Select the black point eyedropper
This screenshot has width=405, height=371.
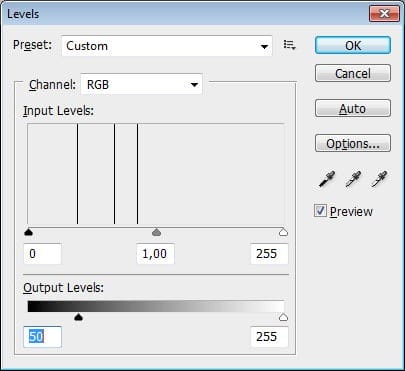(327, 179)
